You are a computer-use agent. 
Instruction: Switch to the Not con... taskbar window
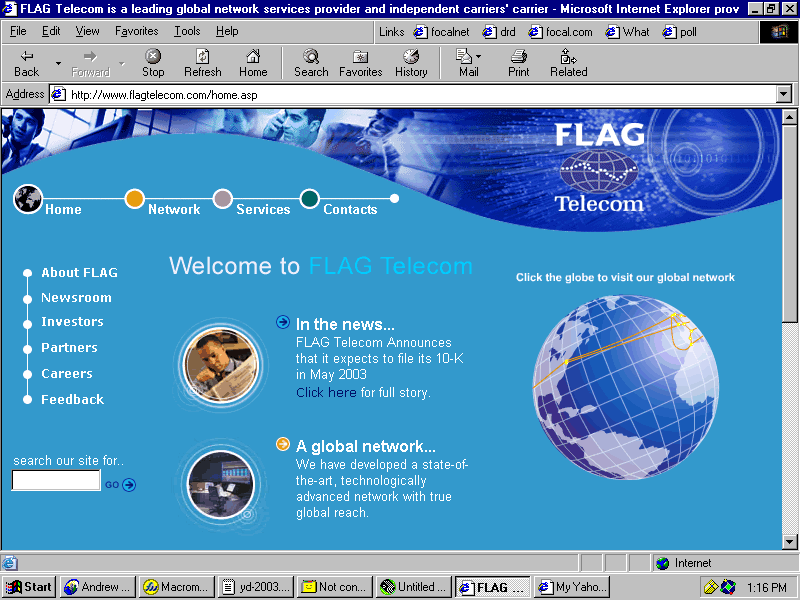(x=335, y=587)
